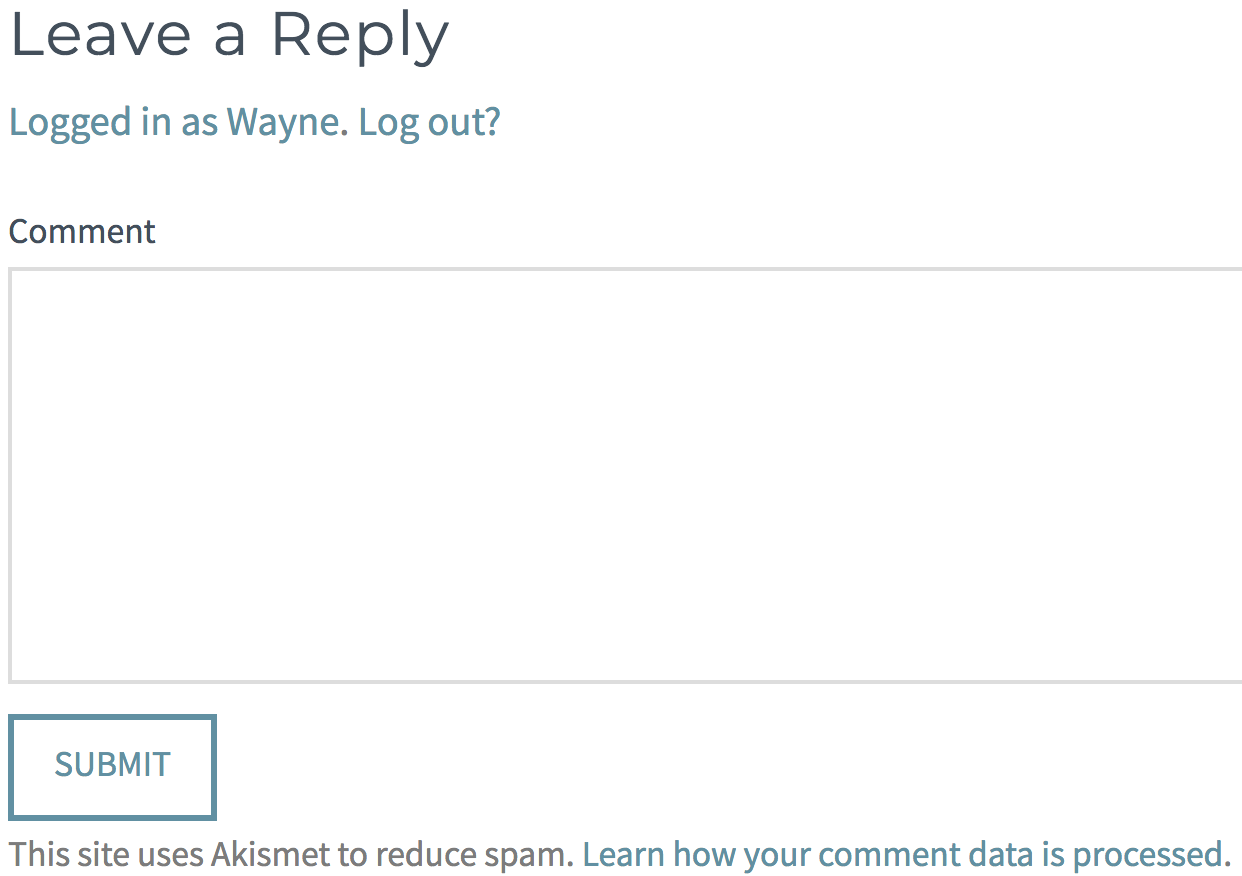
Task: Click the SUBMIT button
Action: coord(112,766)
